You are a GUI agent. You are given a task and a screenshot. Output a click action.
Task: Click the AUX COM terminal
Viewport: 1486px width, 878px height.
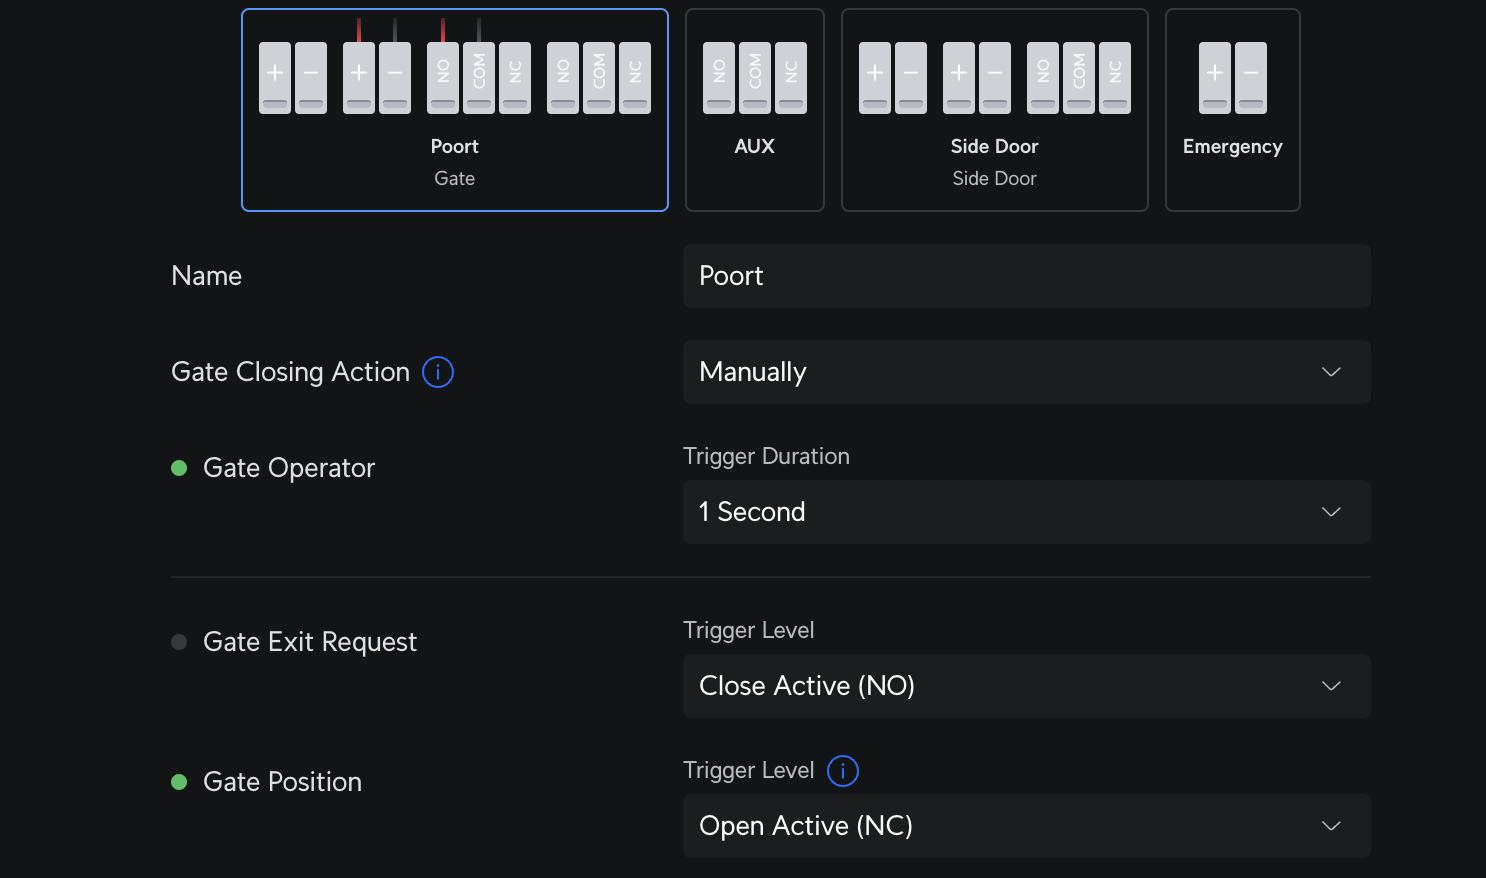(x=755, y=78)
